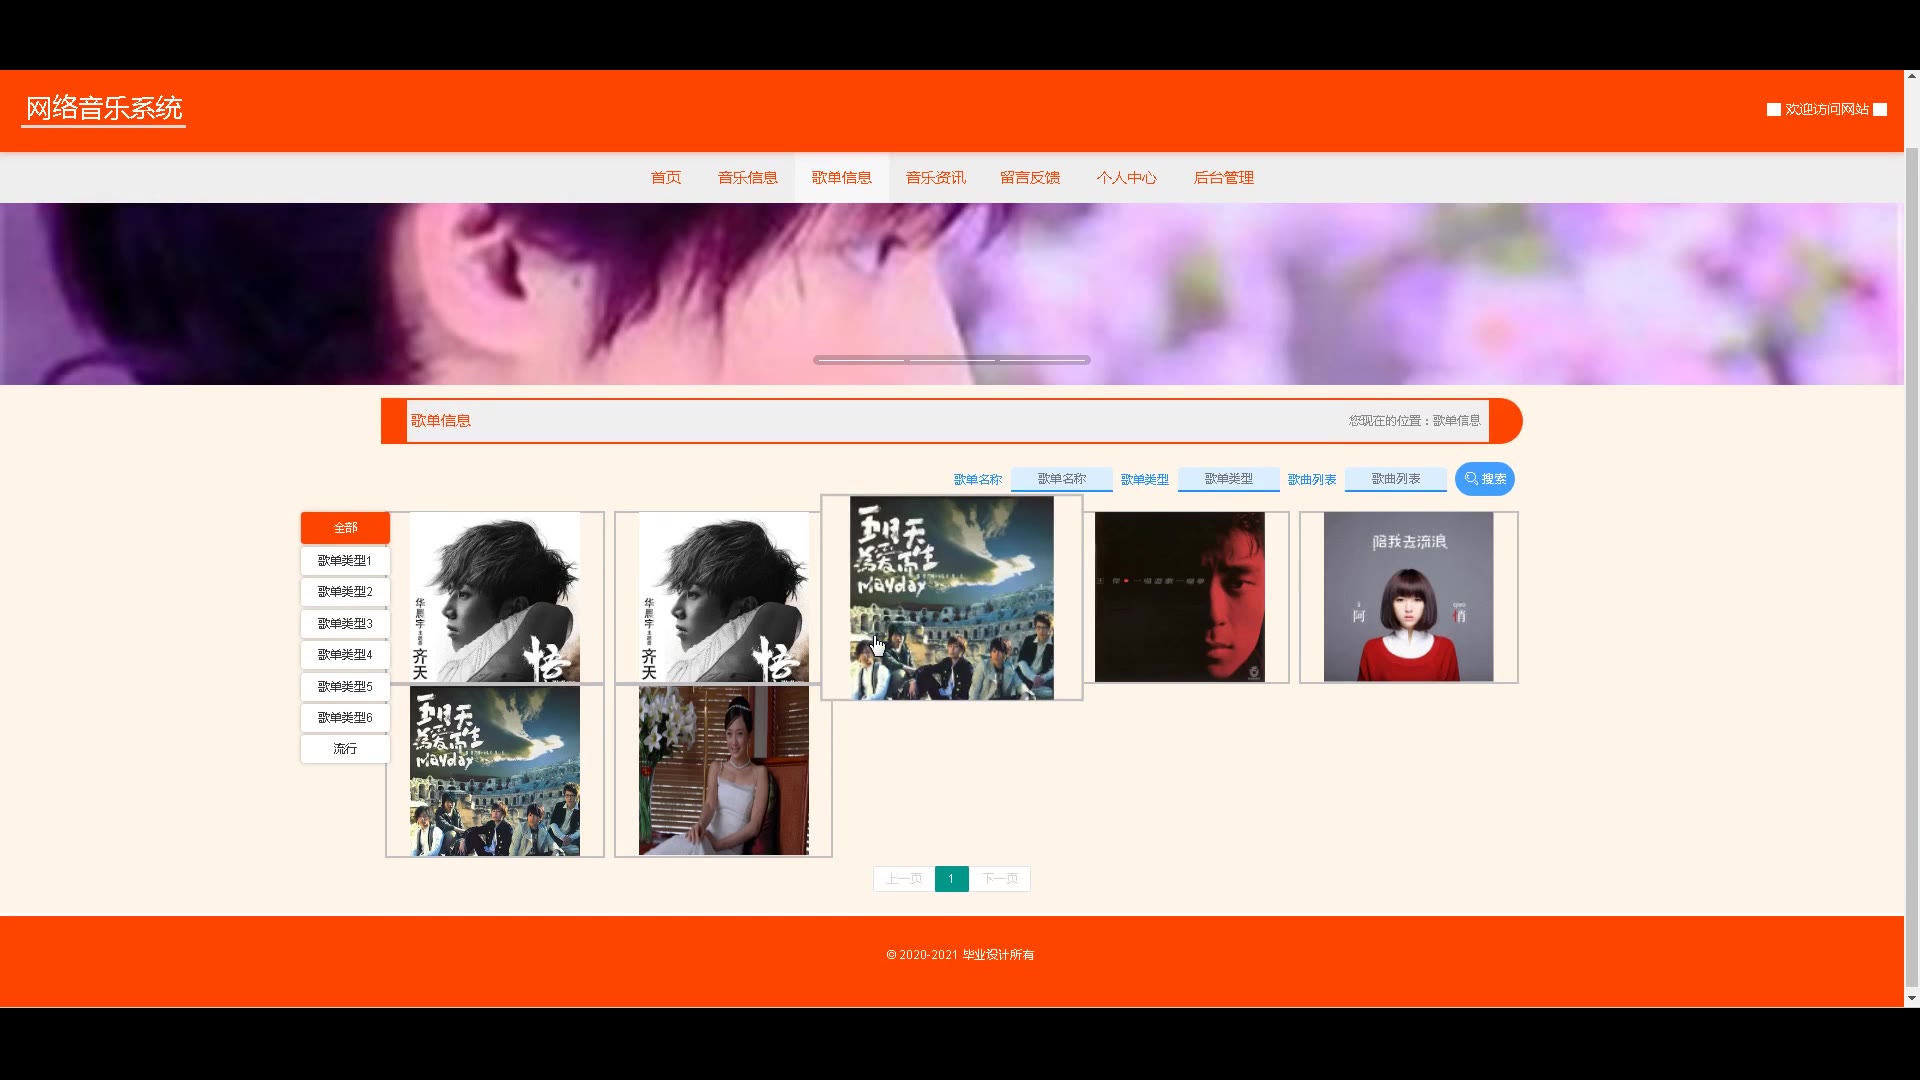Go to 首页 in navigation bar
The width and height of the screenshot is (1920, 1080).
coord(666,178)
